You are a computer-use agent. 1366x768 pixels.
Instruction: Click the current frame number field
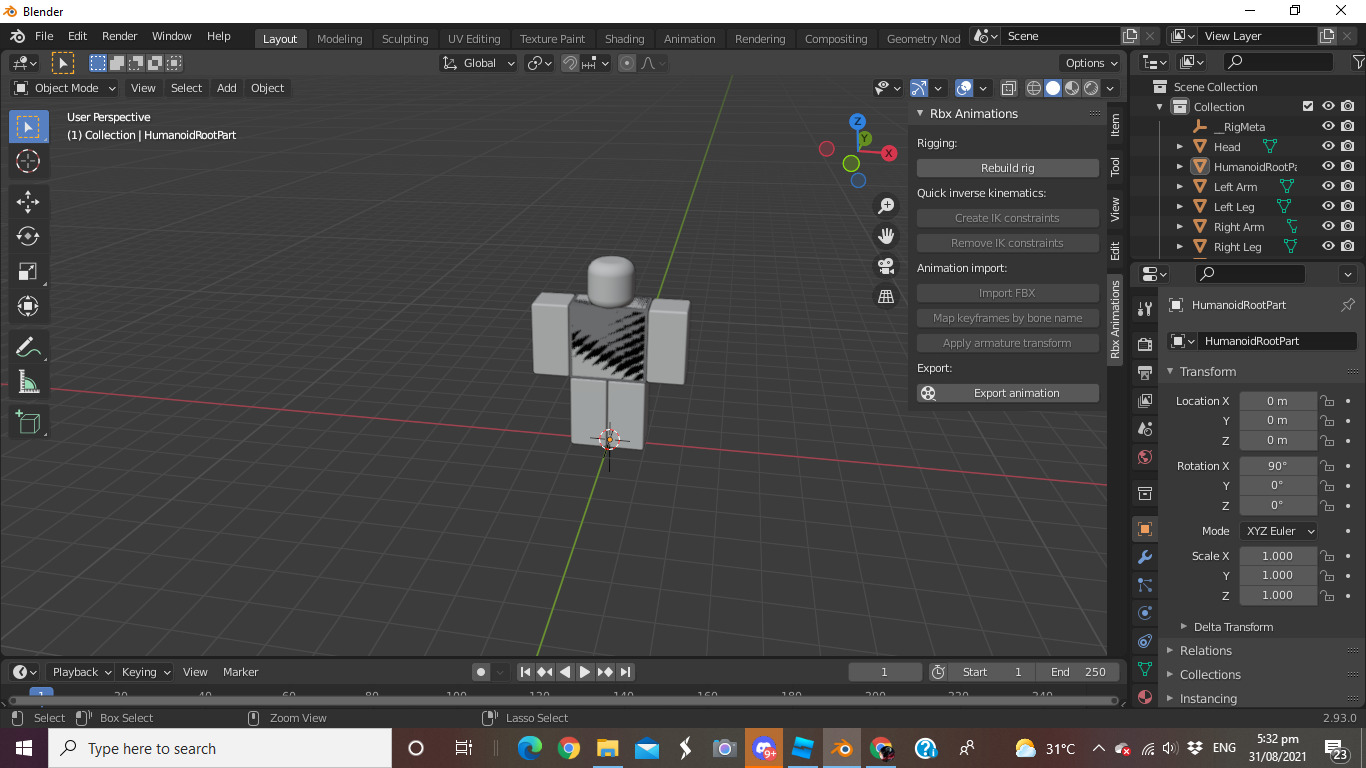[885, 672]
